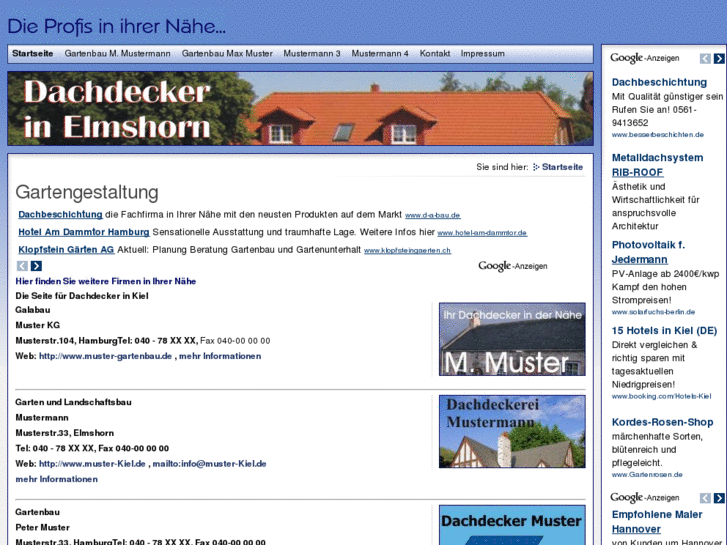Click 'Peter Muster' listing name
727x545 pixels.
pyautogui.click(x=43, y=527)
